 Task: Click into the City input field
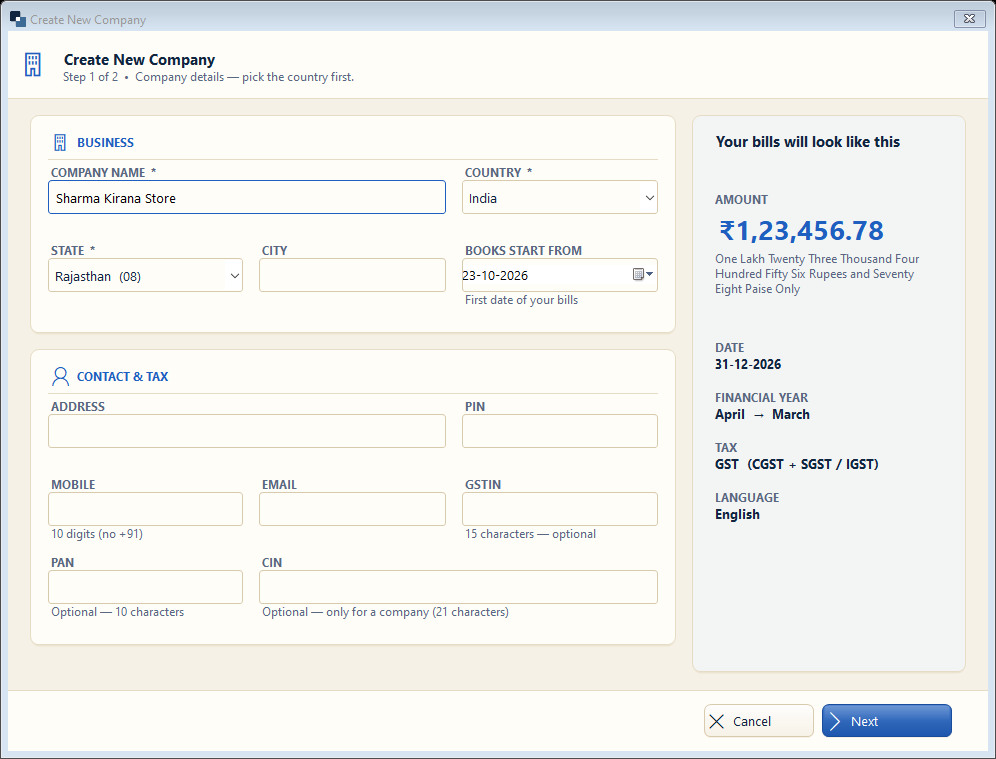point(353,276)
